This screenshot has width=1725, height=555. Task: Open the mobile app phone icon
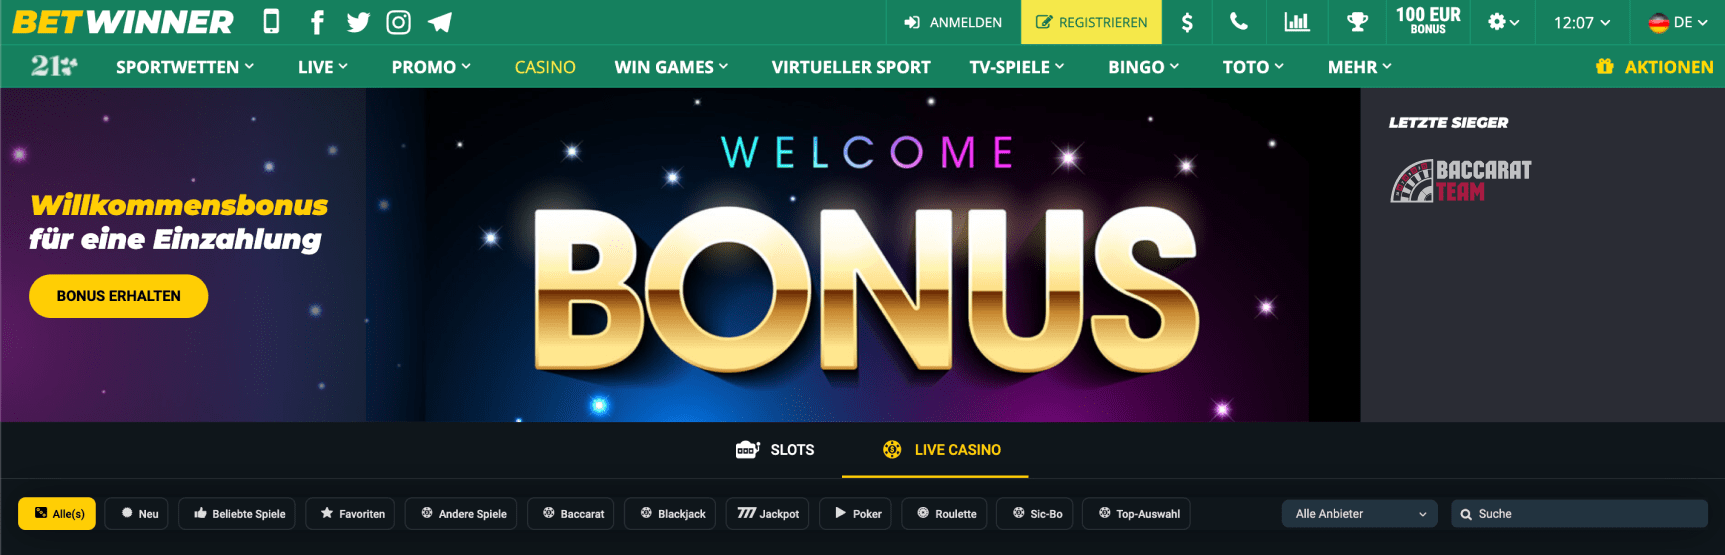click(271, 22)
